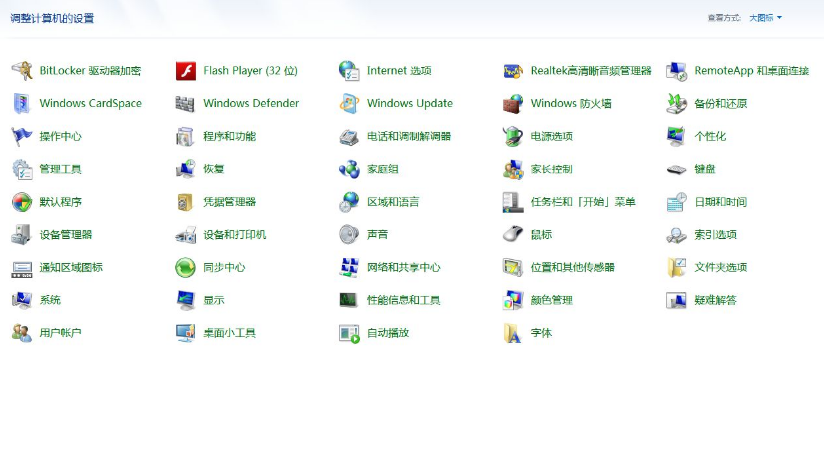Open the Windows 防火墙 brick icon

[x=513, y=104]
